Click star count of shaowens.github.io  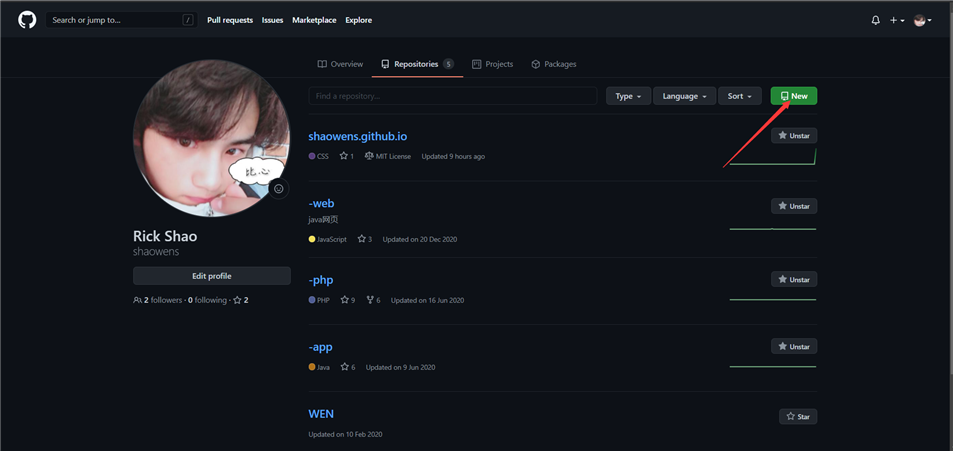point(347,156)
